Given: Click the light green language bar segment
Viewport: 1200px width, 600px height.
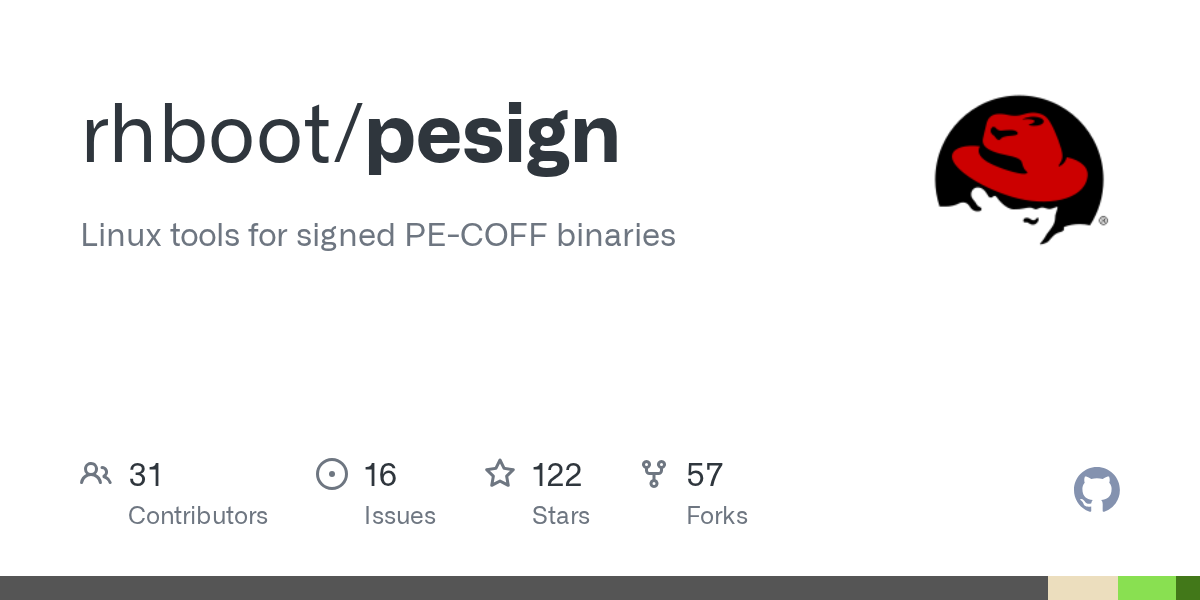Looking at the screenshot, I should tap(1146, 588).
